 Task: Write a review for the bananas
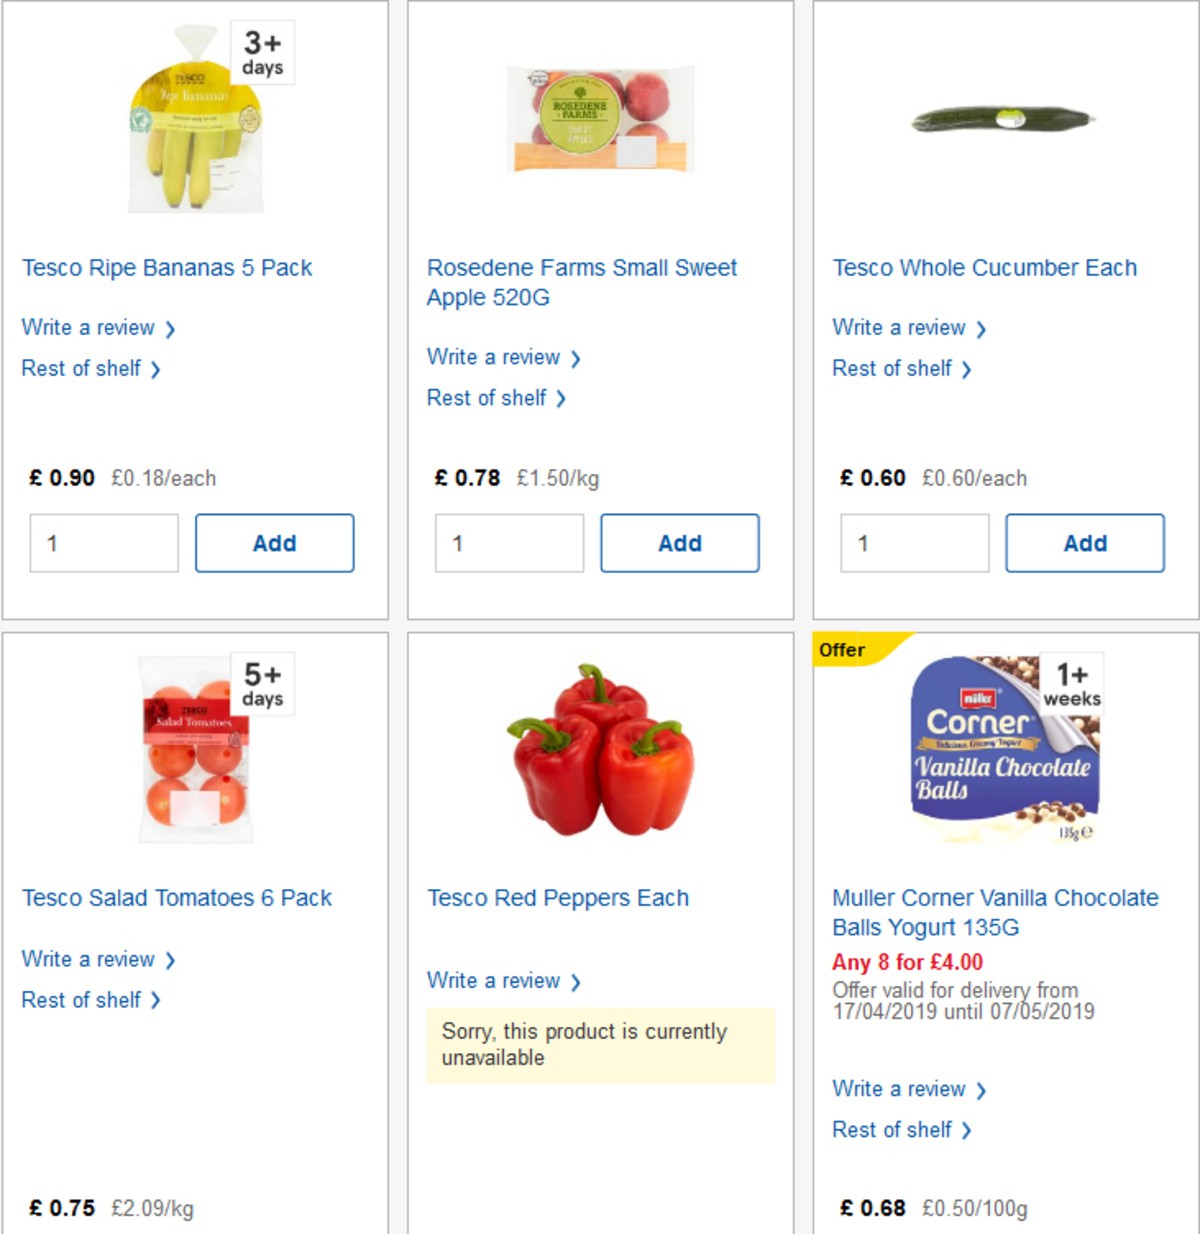point(89,327)
